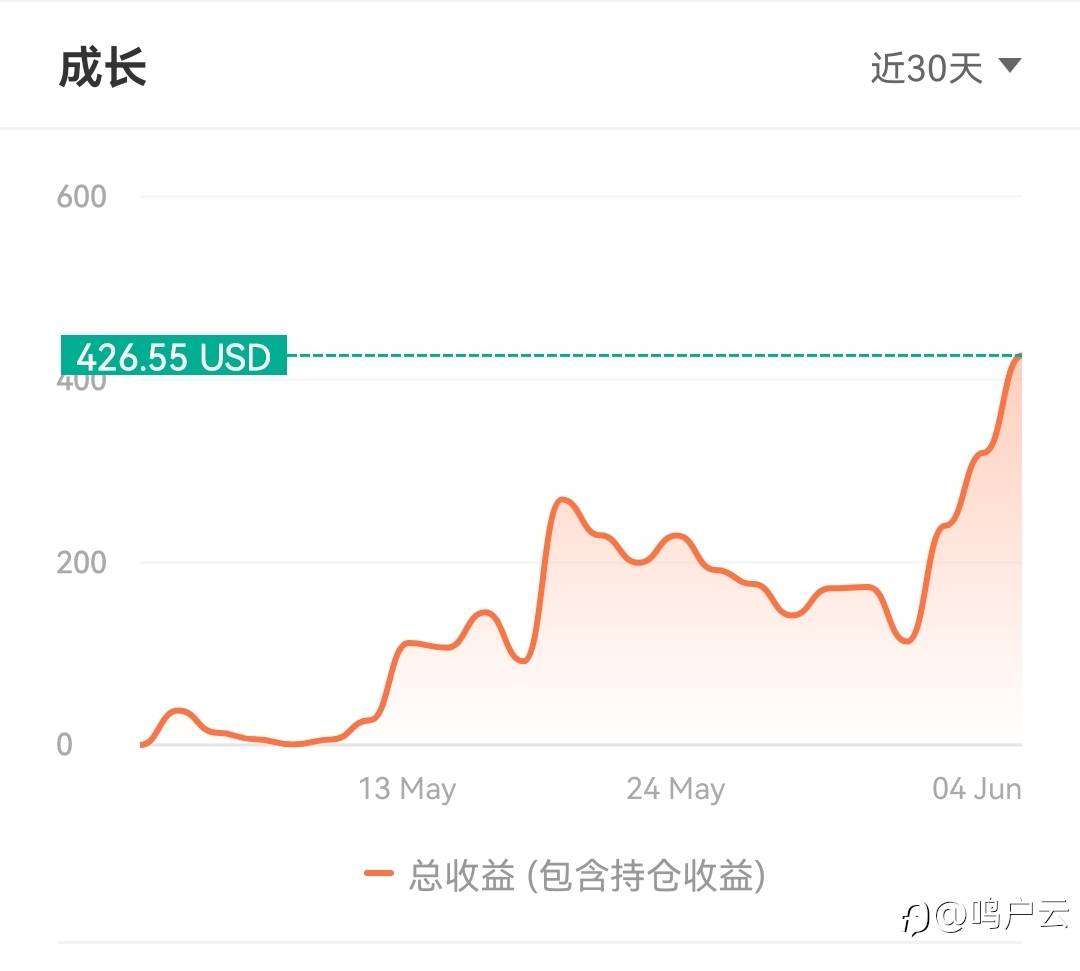Viewport: 1080px width, 971px height.
Task: Click the orange legend line marker
Action: (379, 874)
